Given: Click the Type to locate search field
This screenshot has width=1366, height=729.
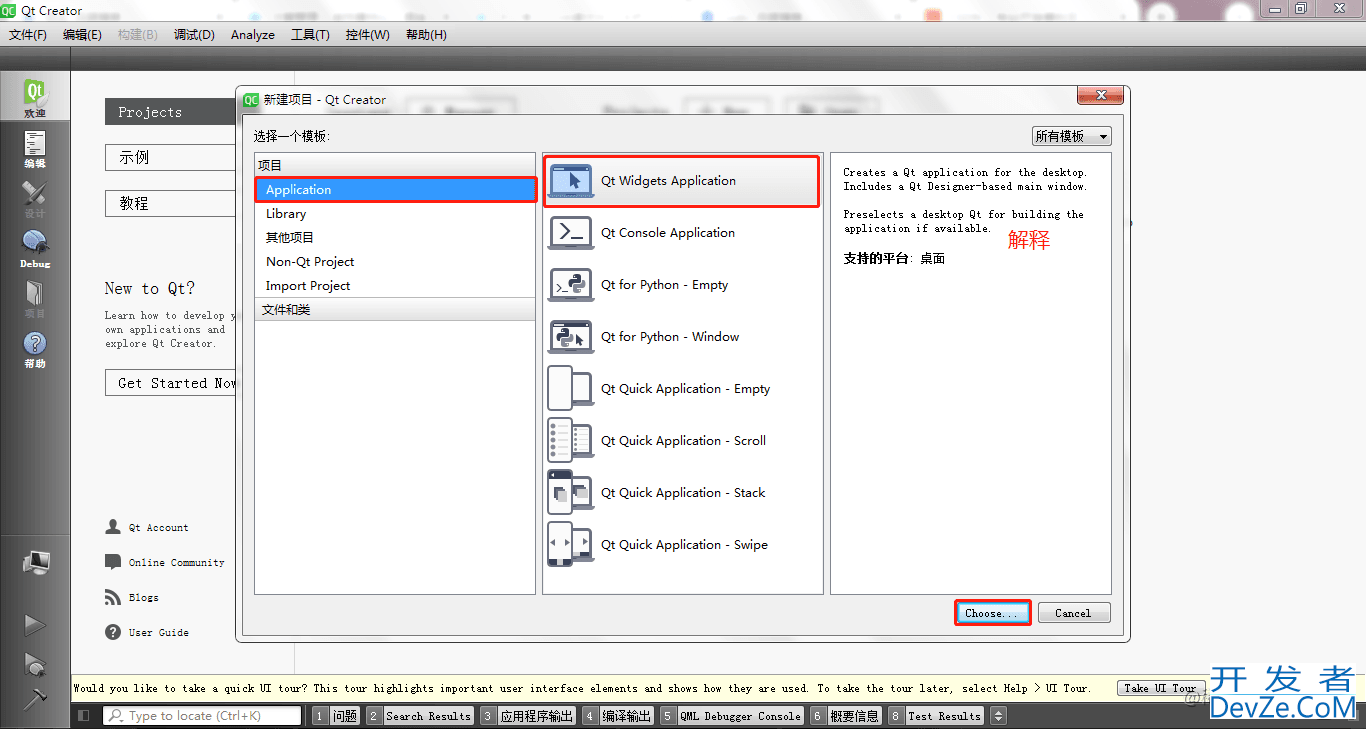Looking at the screenshot, I should tap(202, 716).
